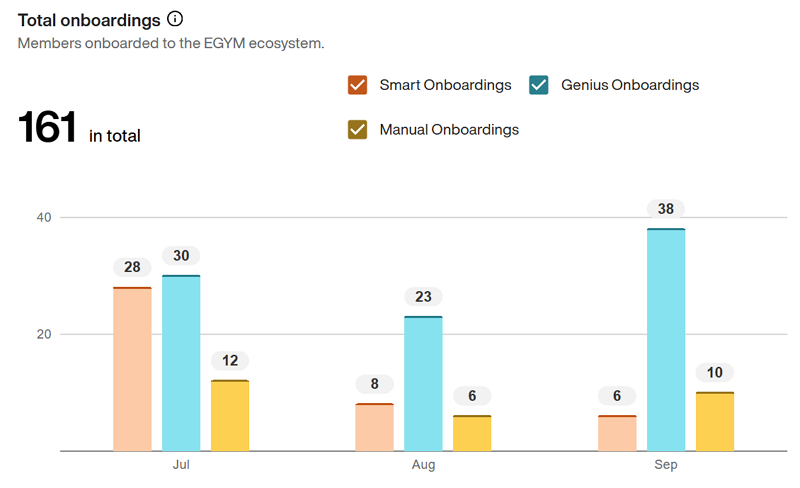Select July Genius Onboardings bar
Screen dimensions: 800x488
[x=181, y=363]
